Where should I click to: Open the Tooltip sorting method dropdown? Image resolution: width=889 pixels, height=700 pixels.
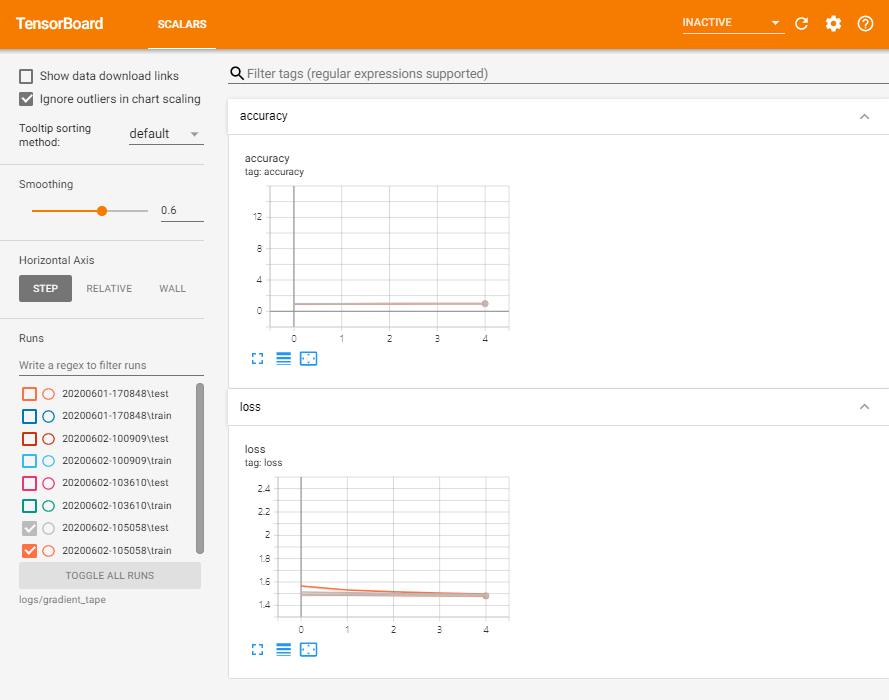(x=166, y=134)
